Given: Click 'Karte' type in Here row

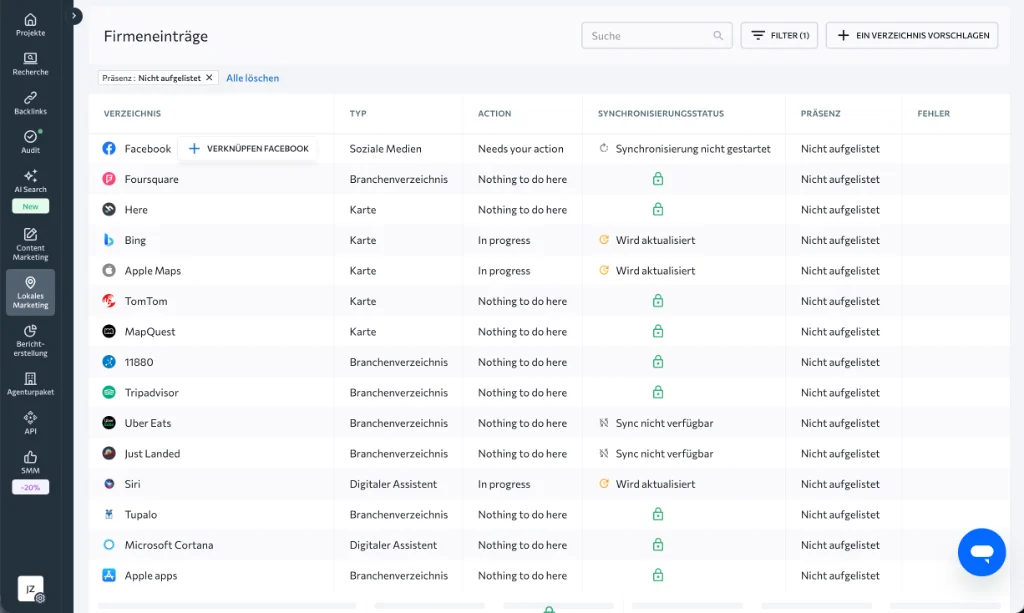Looking at the screenshot, I should 362,210.
